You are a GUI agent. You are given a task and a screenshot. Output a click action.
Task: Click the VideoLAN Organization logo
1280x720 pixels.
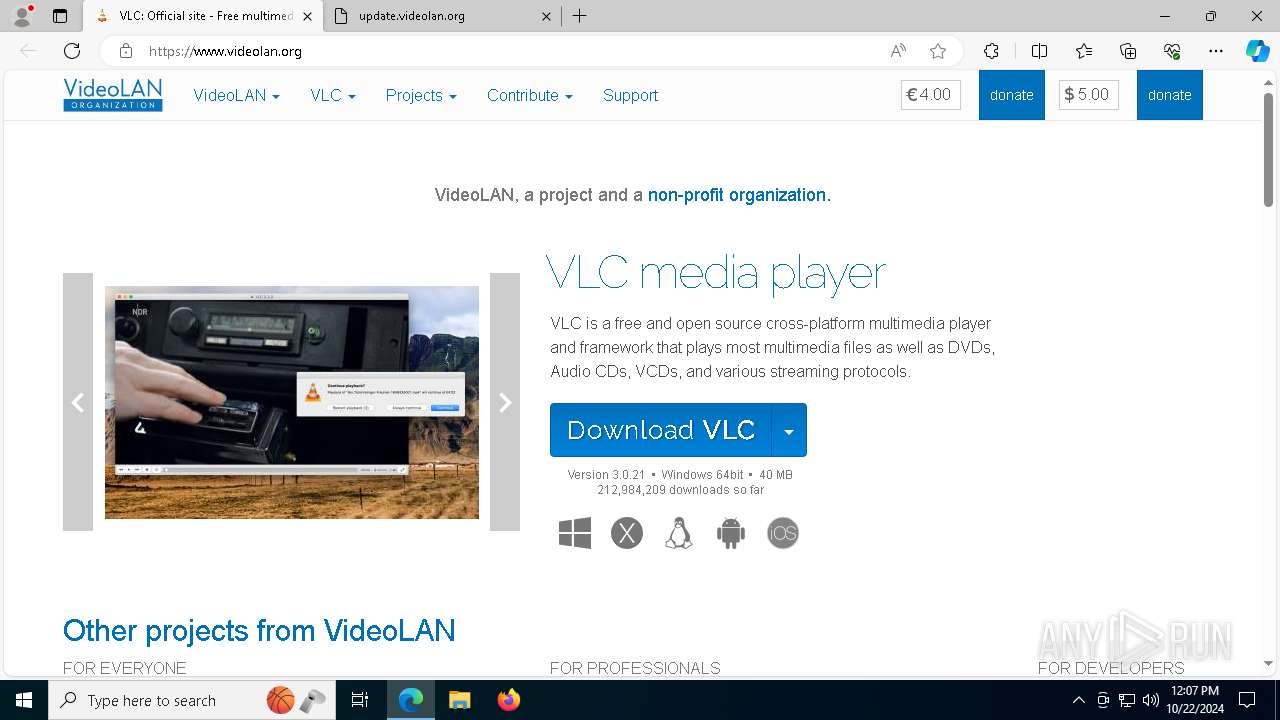(x=113, y=95)
